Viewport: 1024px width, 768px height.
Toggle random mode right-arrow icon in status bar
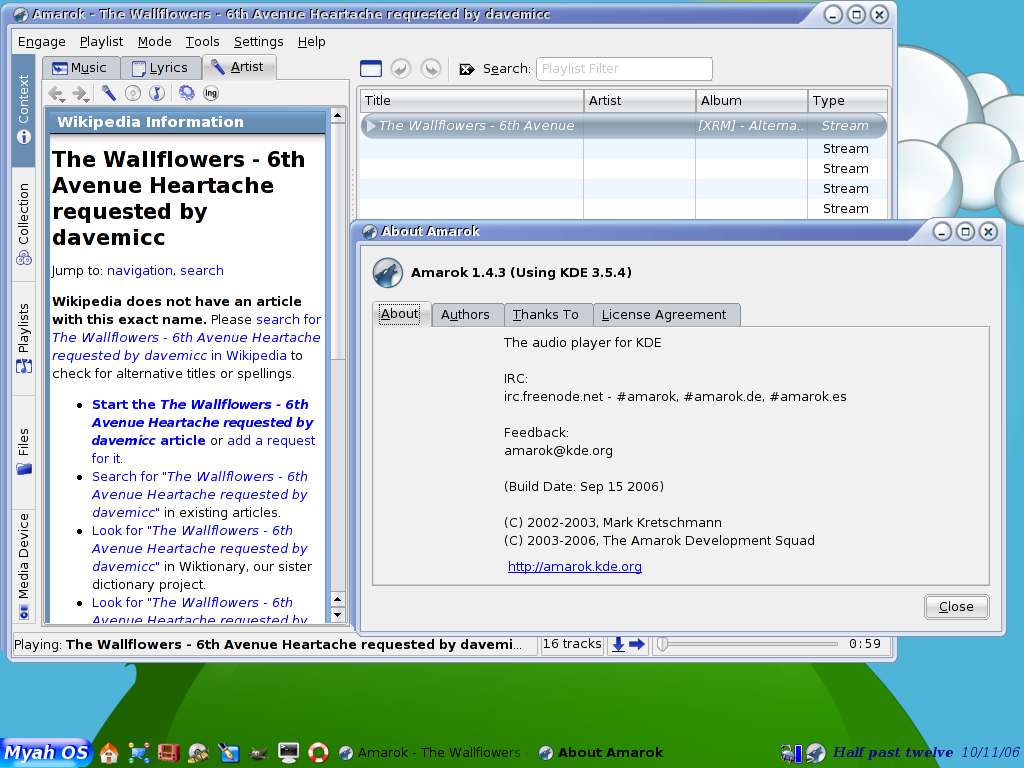[x=637, y=645]
